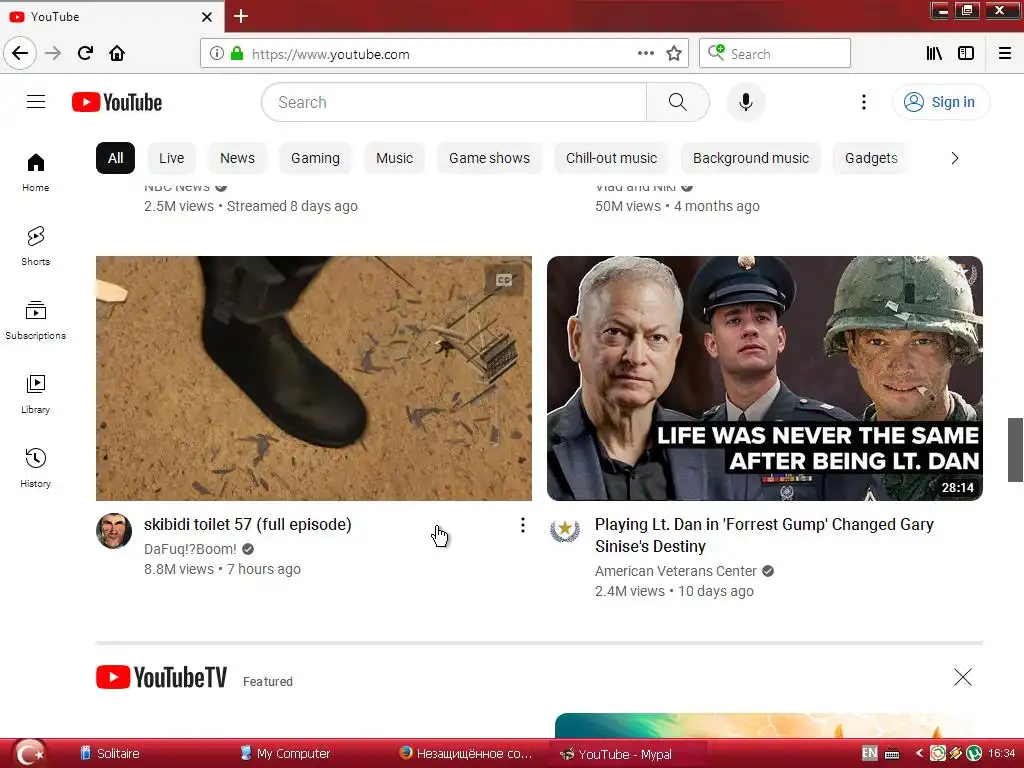Select the Background music chip
Screen dimensions: 1024x768
750,158
